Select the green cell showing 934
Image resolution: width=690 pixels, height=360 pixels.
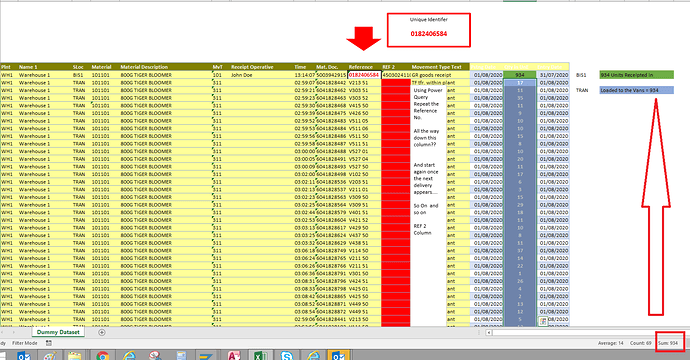click(x=520, y=75)
